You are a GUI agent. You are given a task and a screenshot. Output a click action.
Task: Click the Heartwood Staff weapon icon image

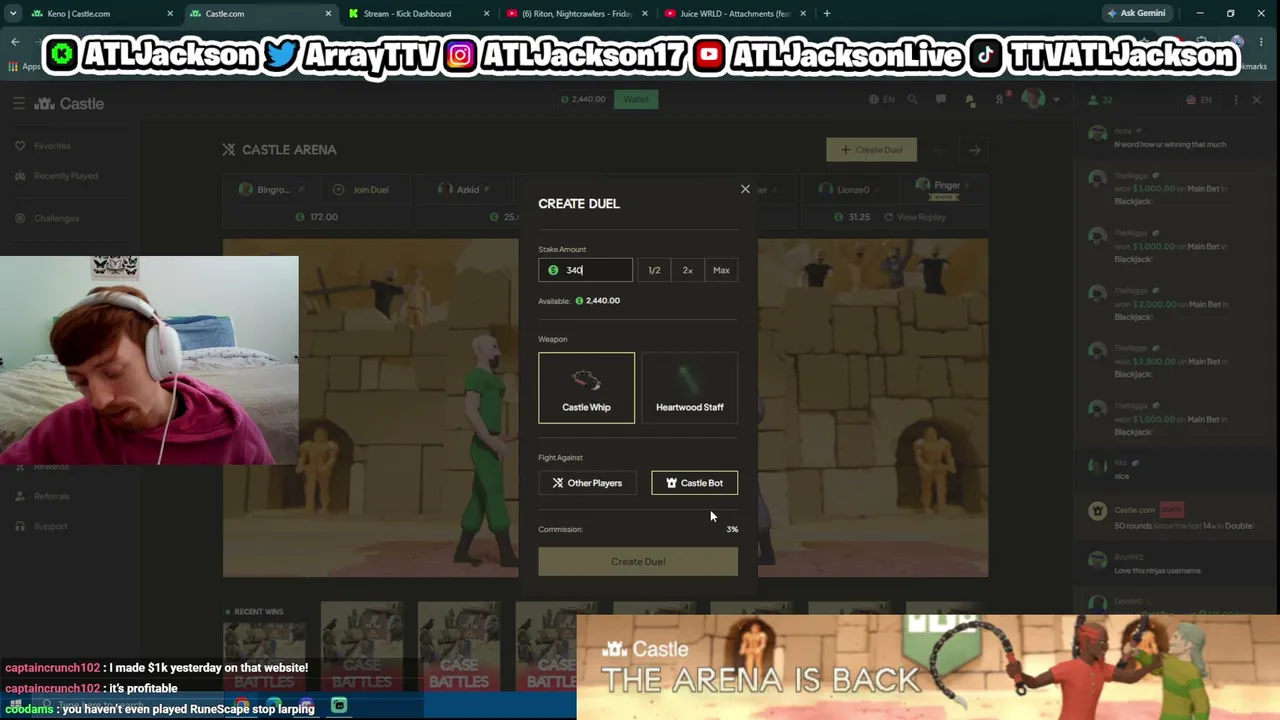(689, 379)
